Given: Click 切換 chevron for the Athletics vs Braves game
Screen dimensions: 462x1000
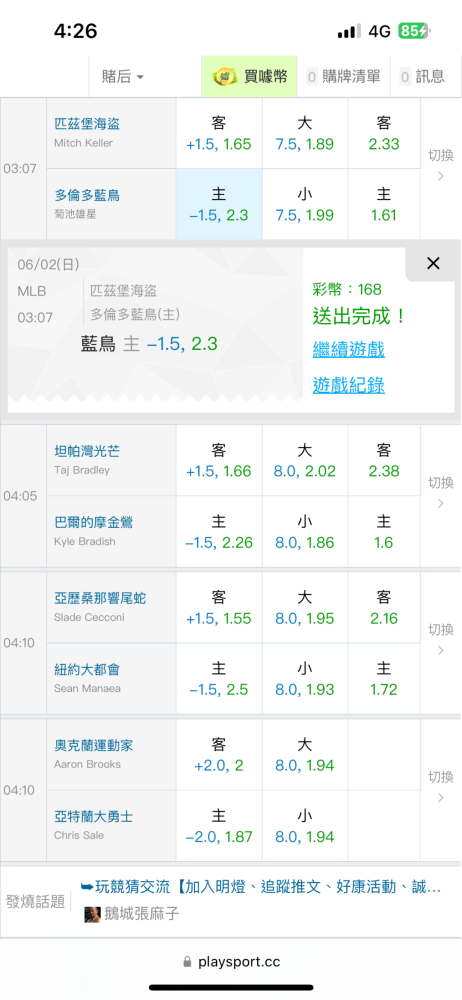Looking at the screenshot, I should (x=440, y=787).
